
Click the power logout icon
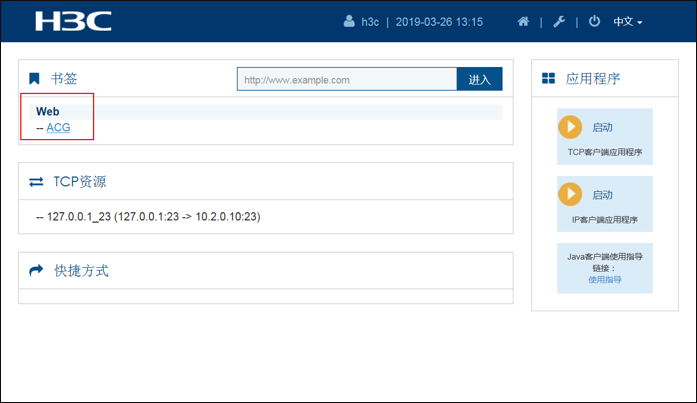[x=594, y=21]
